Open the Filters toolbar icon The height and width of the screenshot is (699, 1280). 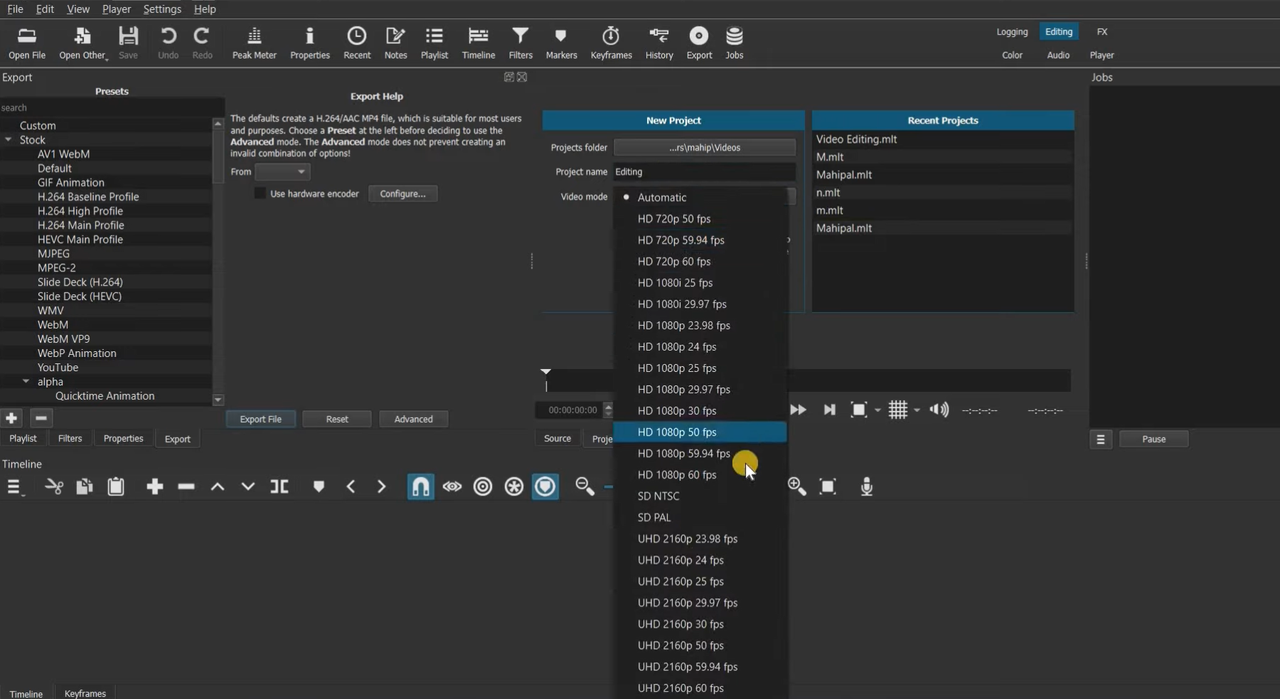(x=520, y=43)
